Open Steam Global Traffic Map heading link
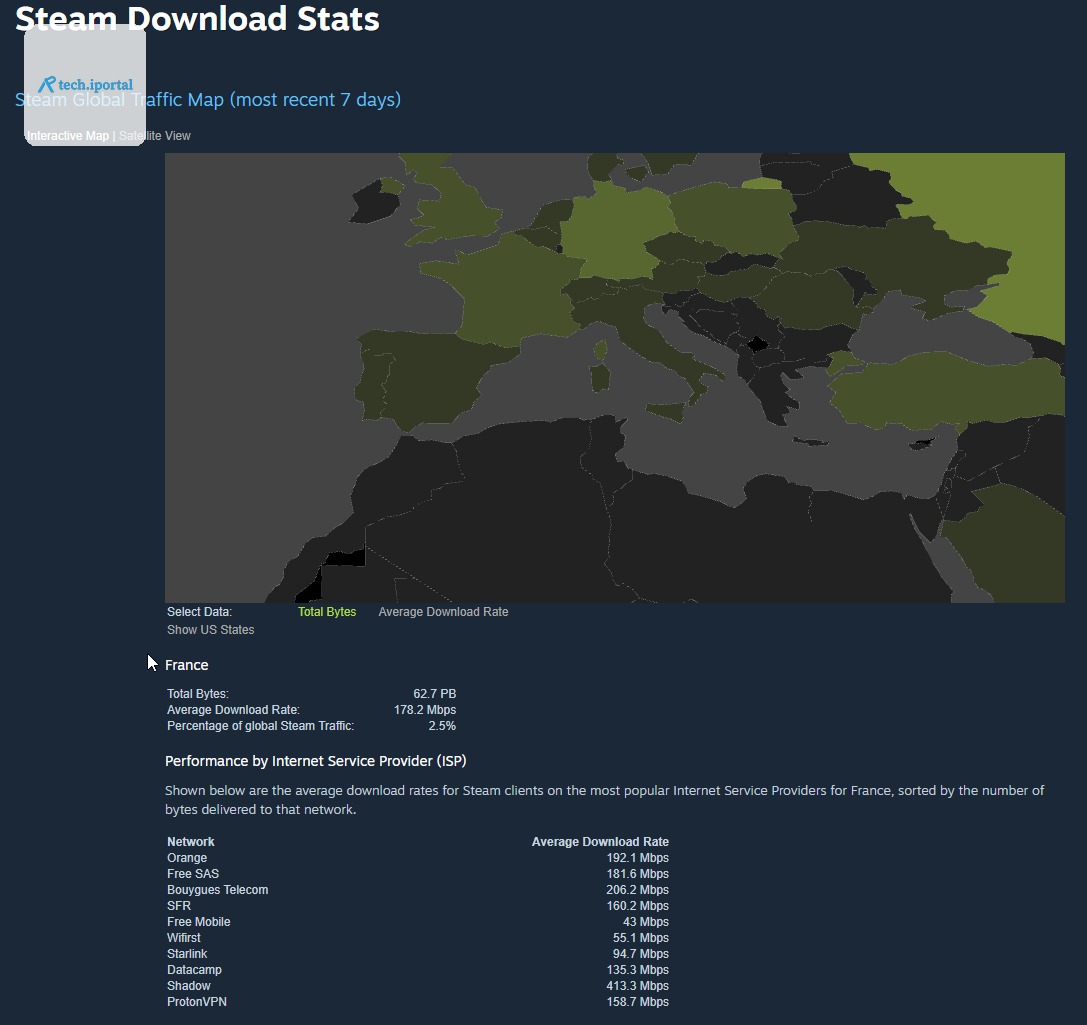 (x=208, y=100)
